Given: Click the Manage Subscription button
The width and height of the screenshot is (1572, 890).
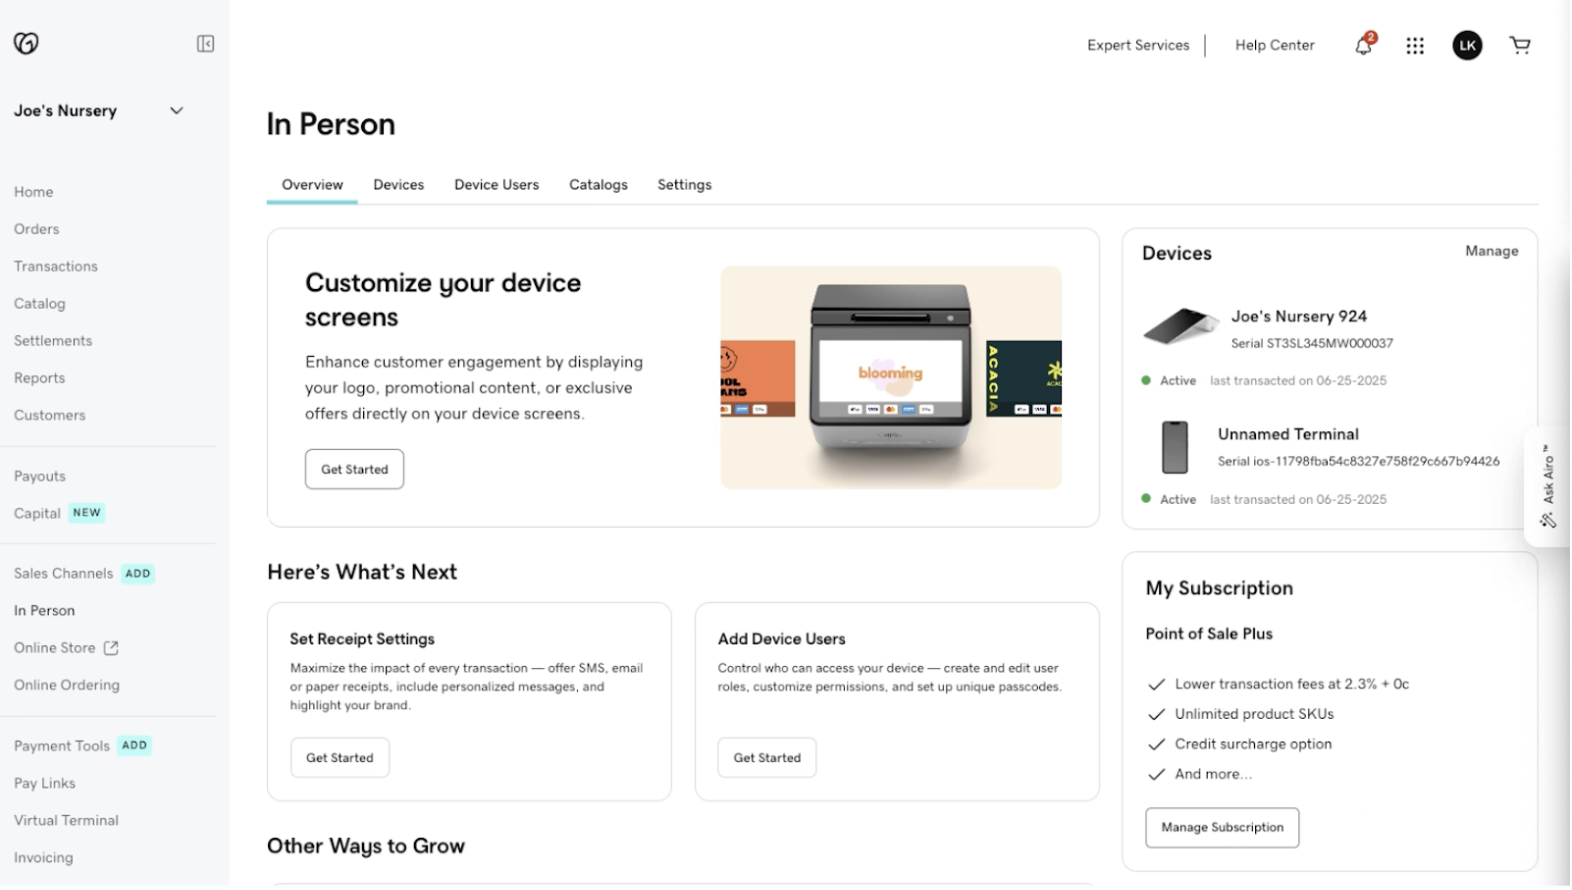Looking at the screenshot, I should pos(1224,829).
